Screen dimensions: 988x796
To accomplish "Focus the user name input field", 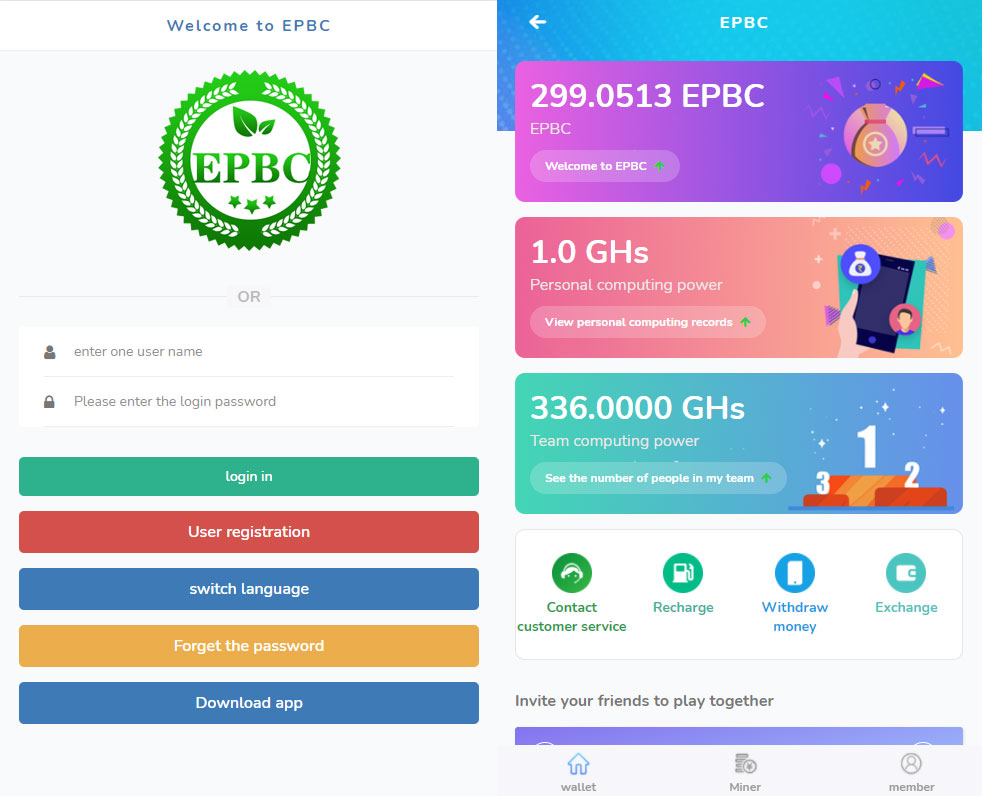I will point(260,352).
